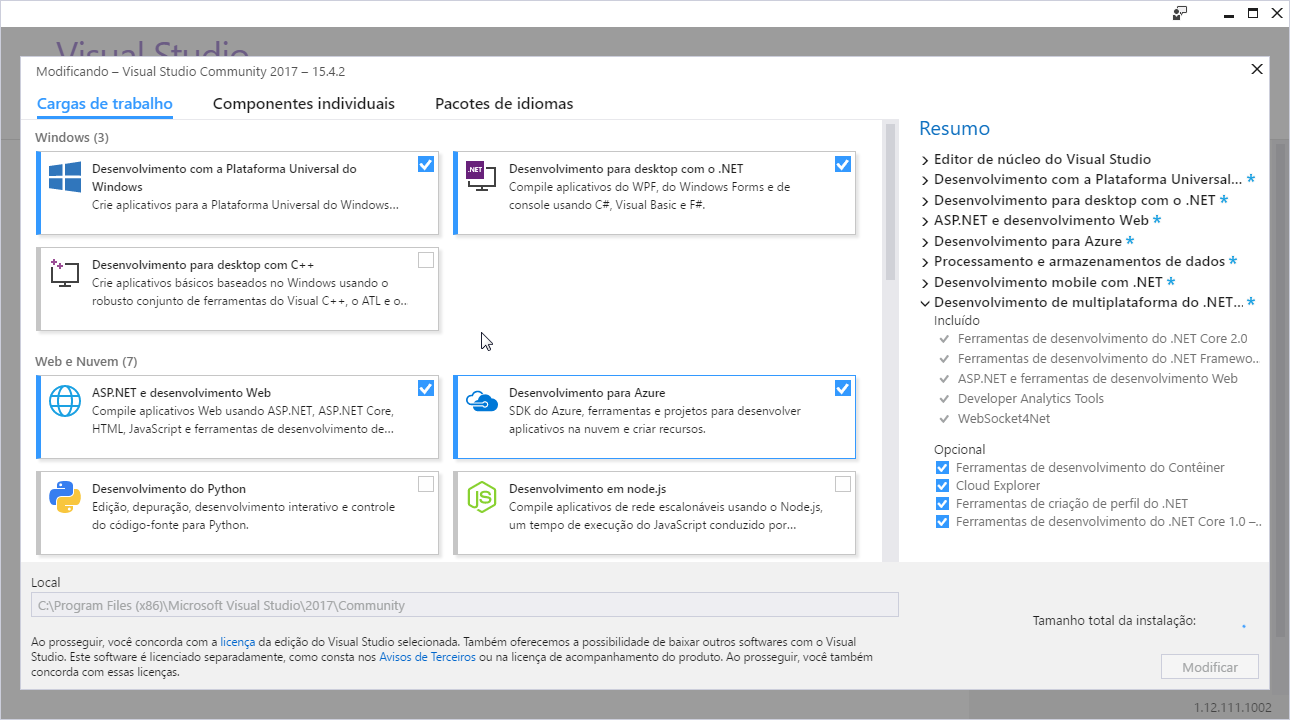The height and width of the screenshot is (720, 1290).
Task: Expand ASP.NET e desenvolvimento Web summary
Action: (x=925, y=221)
